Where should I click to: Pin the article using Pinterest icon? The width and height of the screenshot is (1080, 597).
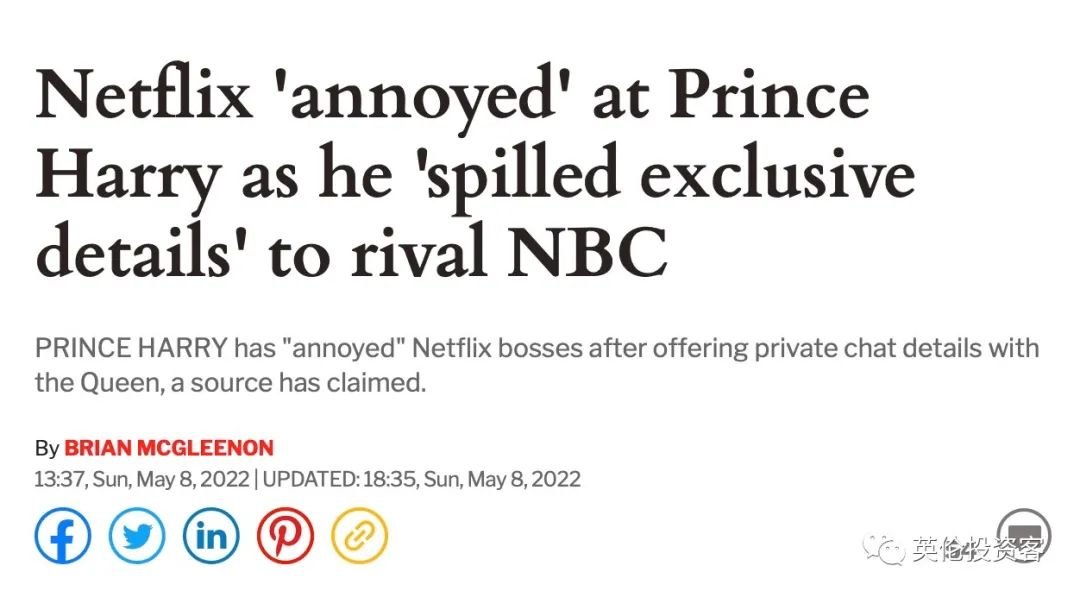pos(286,536)
